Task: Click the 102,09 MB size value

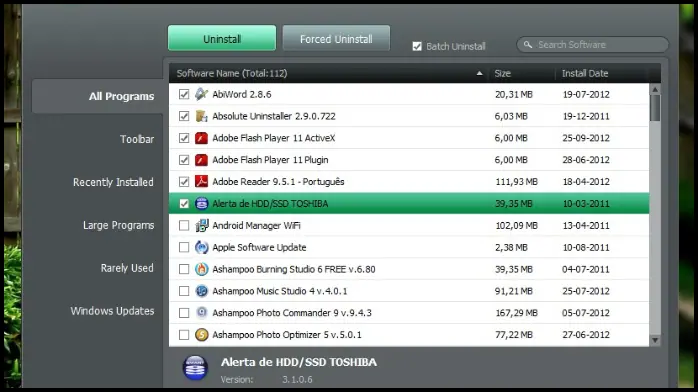Action: 516,226
